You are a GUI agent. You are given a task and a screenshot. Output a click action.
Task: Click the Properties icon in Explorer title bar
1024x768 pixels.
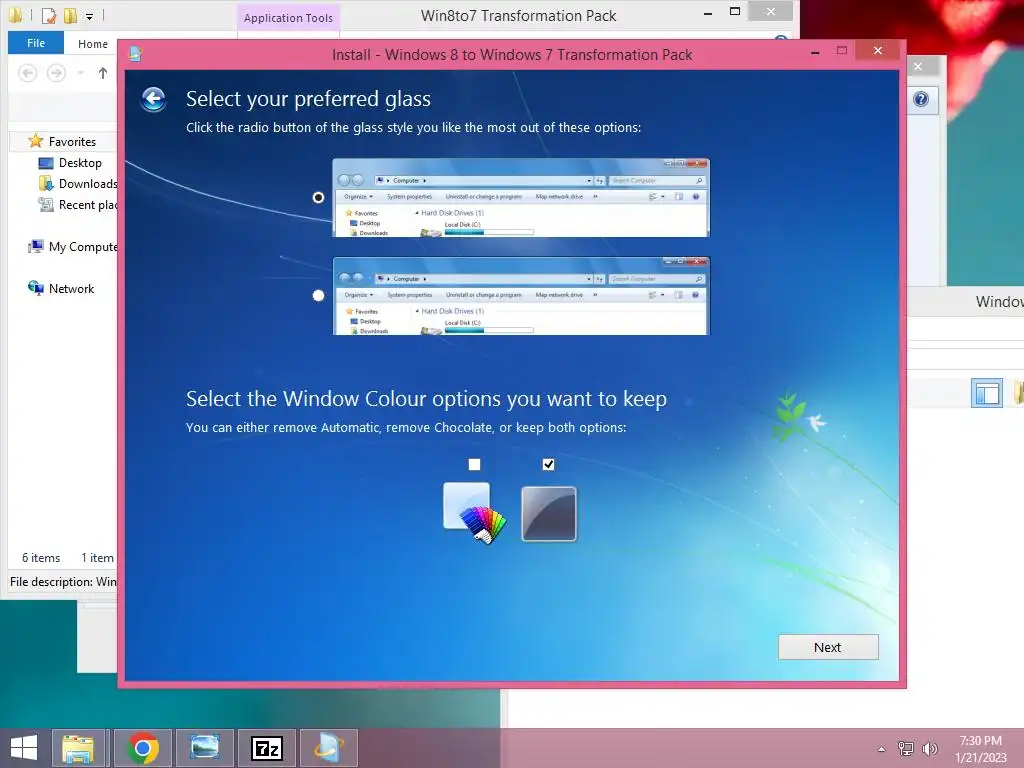(x=48, y=15)
